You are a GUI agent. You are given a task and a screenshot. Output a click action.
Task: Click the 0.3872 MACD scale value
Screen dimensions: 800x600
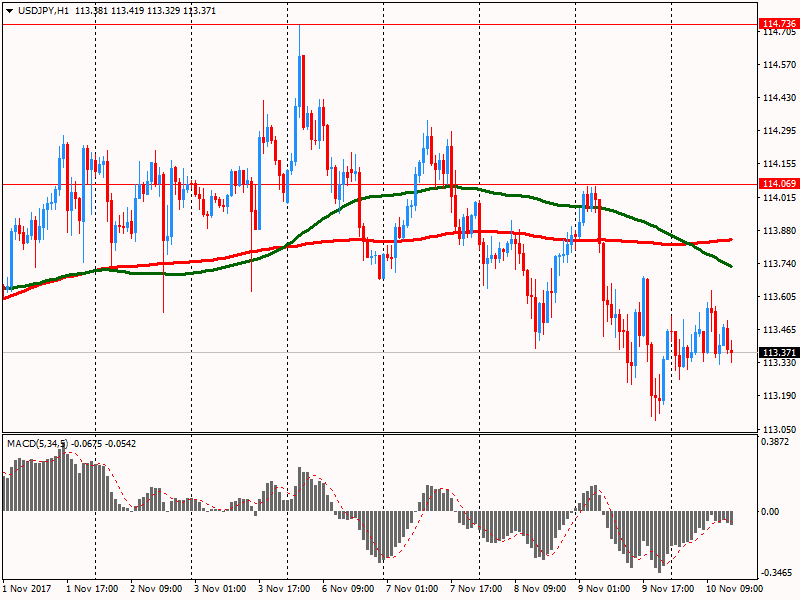[x=774, y=442]
